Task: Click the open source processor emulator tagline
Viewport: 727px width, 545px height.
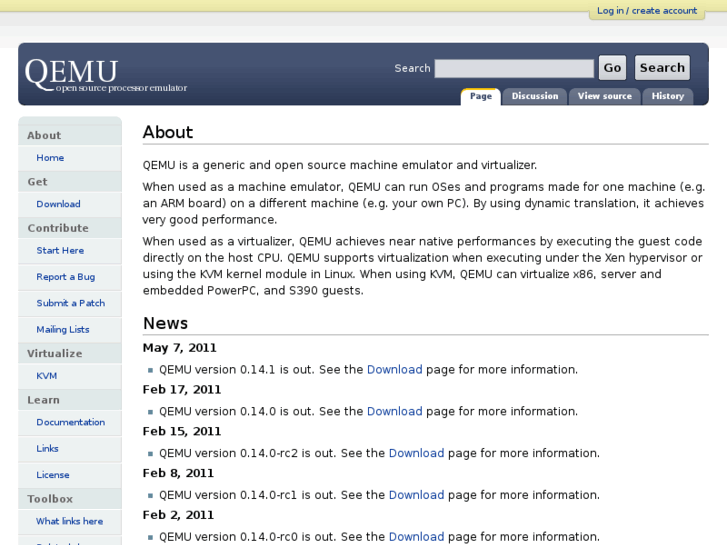Action: tap(121, 88)
